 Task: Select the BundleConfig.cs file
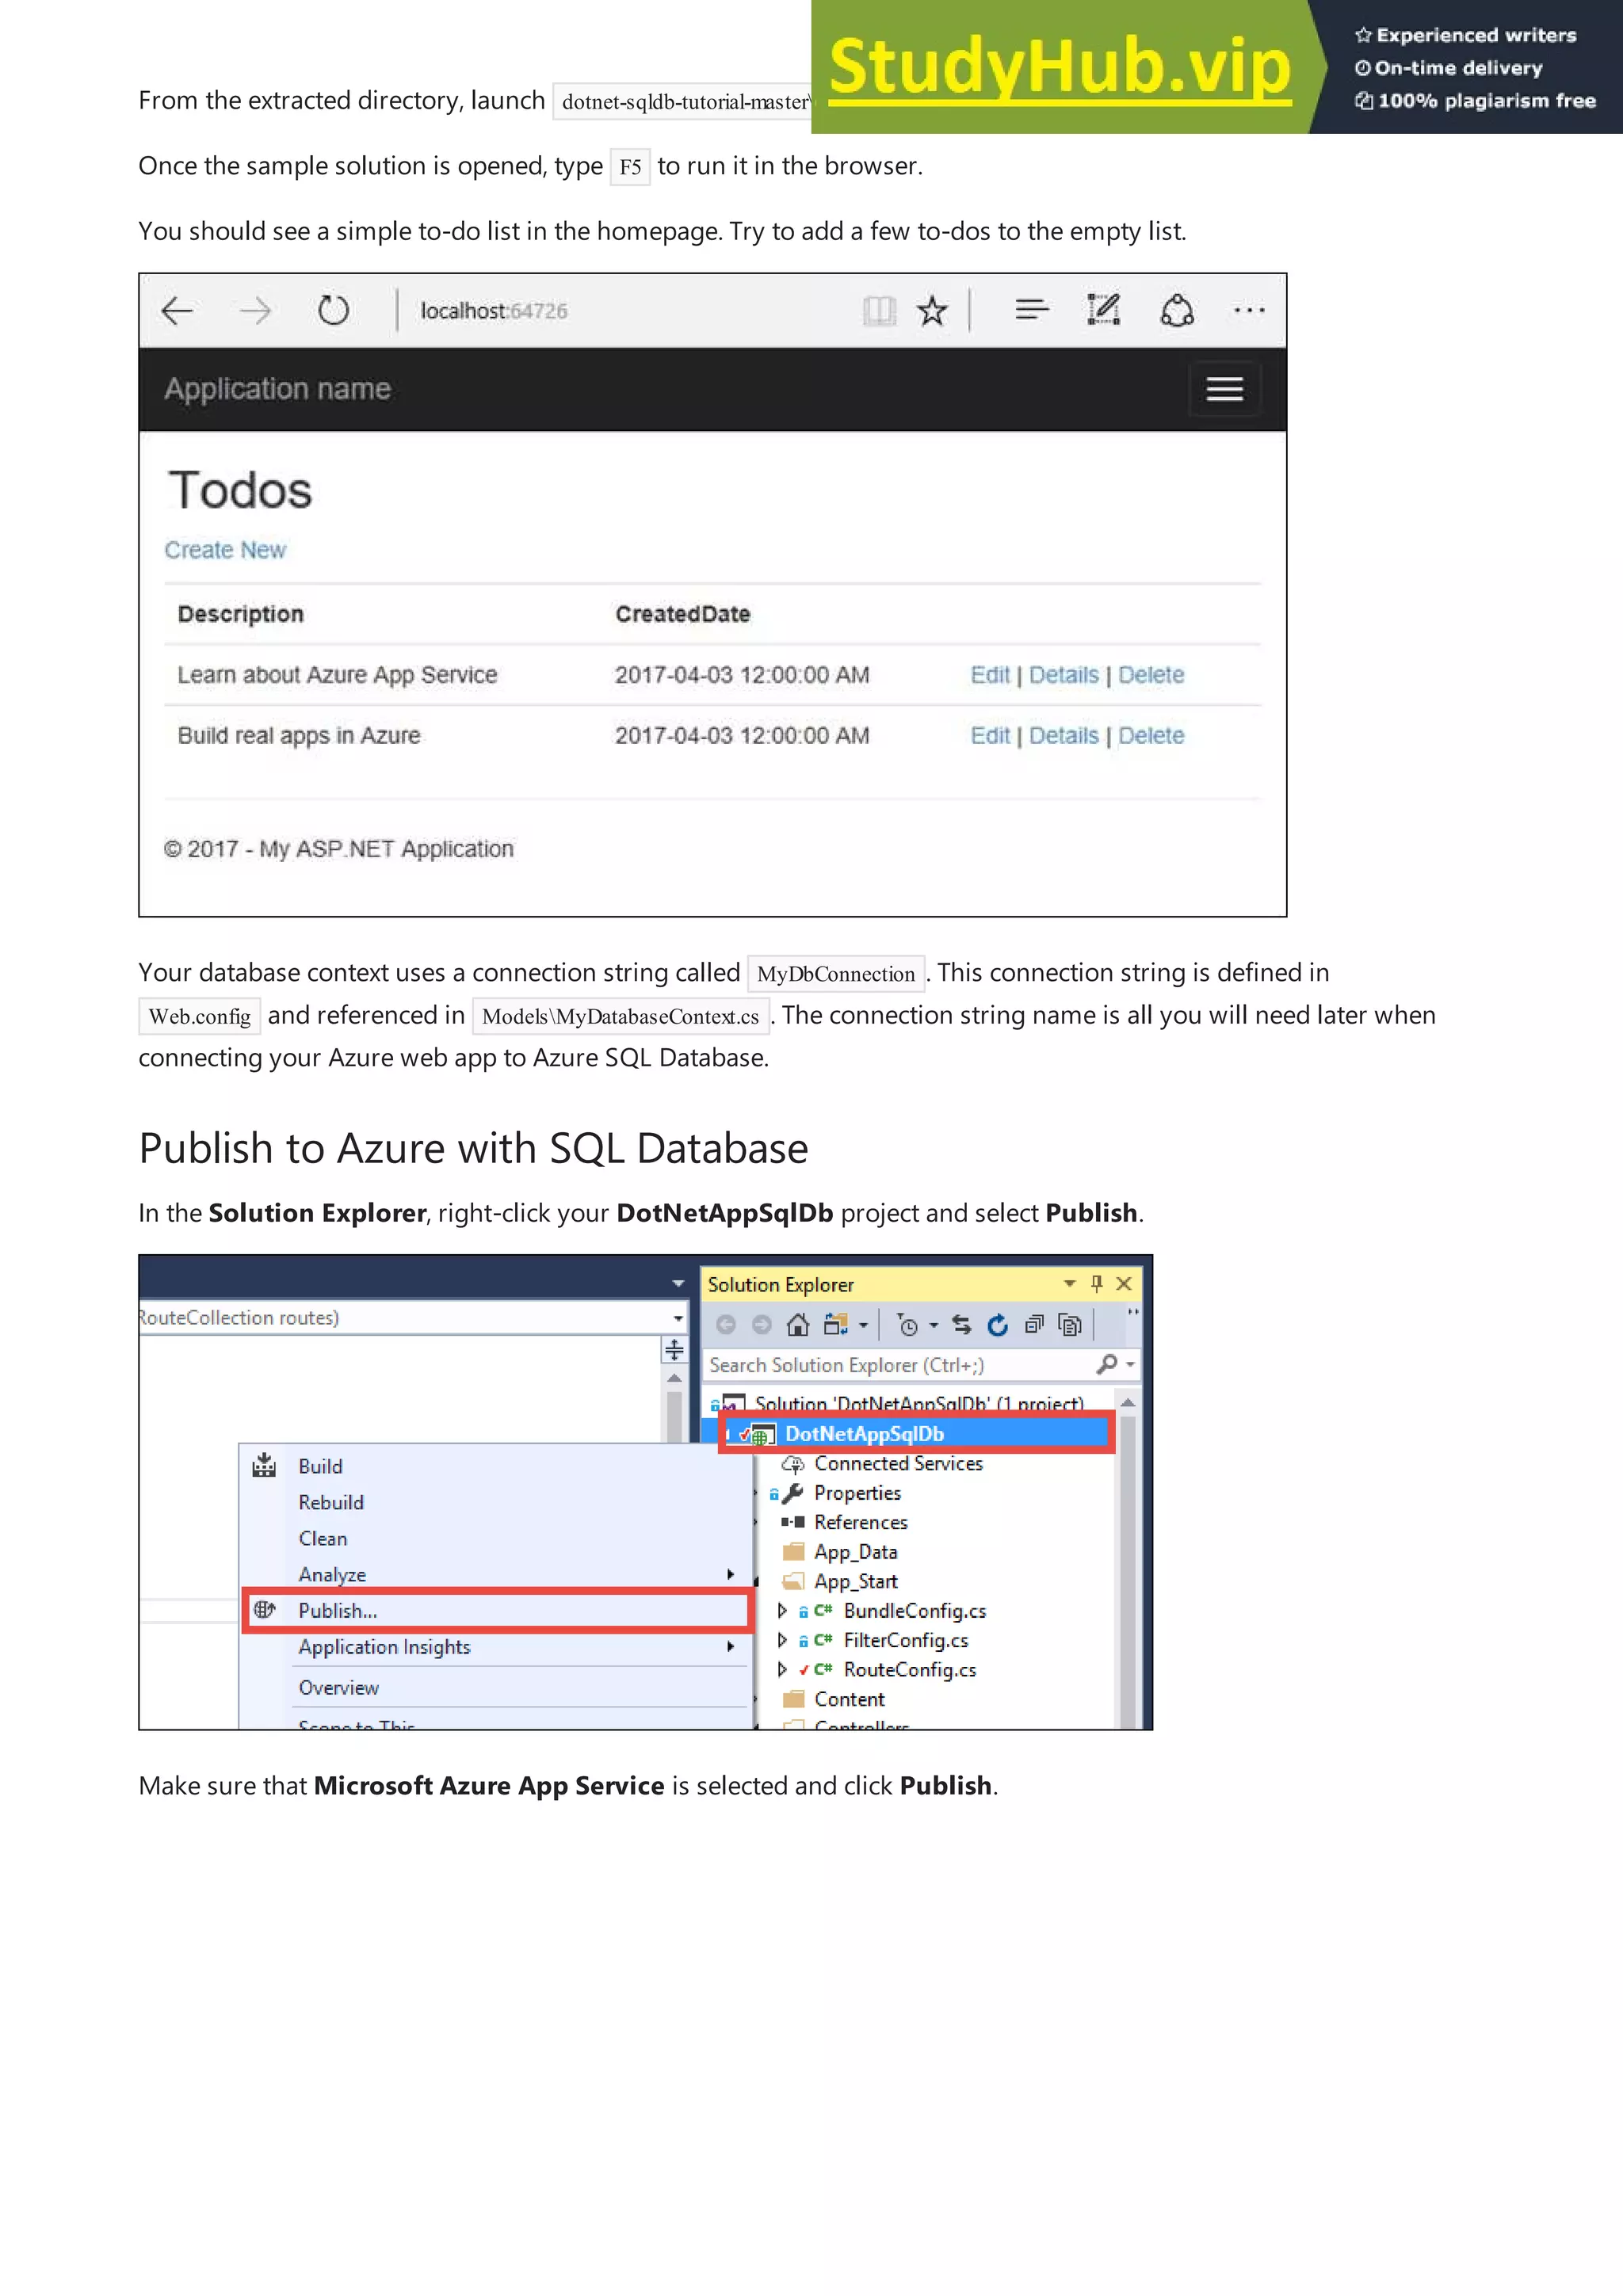tap(914, 1611)
